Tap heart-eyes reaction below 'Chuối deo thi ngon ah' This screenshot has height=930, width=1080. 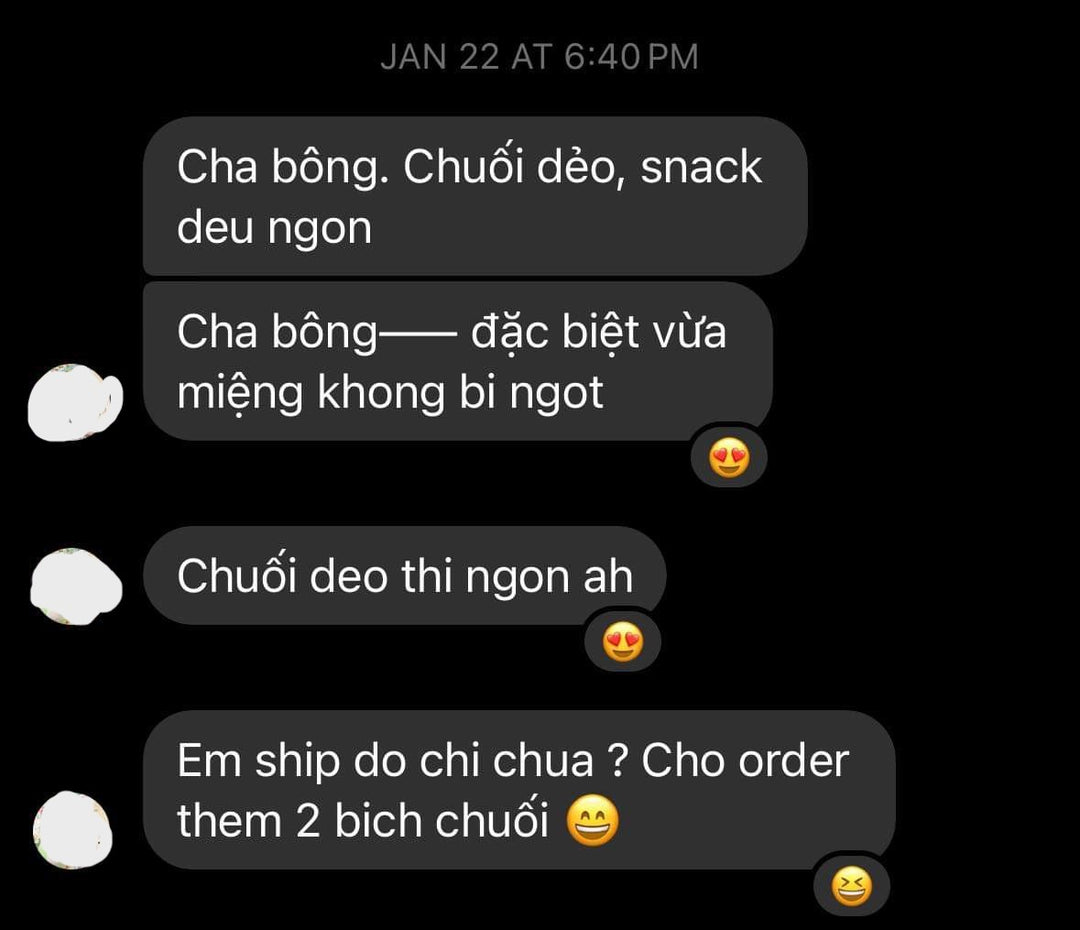pos(623,642)
